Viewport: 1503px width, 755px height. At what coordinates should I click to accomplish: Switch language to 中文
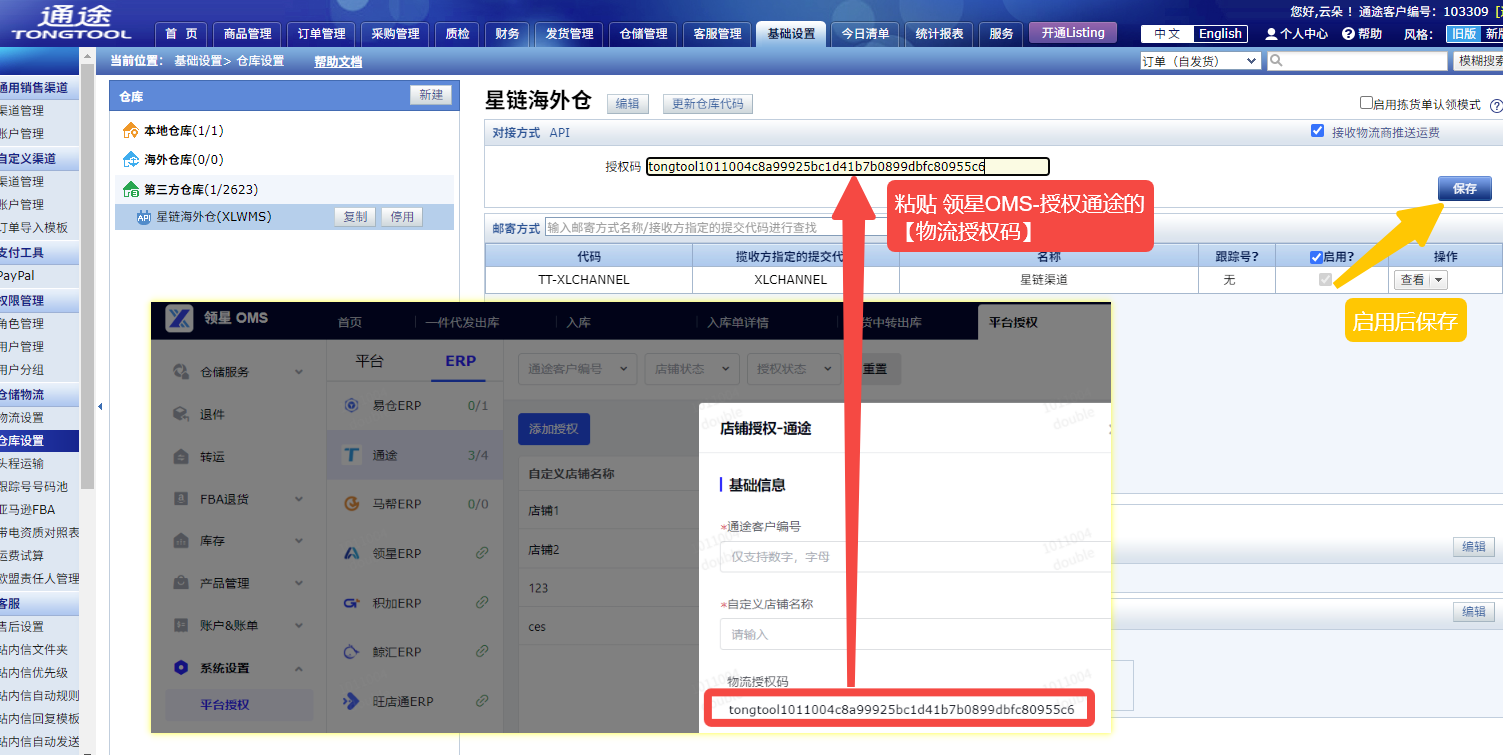point(1167,34)
